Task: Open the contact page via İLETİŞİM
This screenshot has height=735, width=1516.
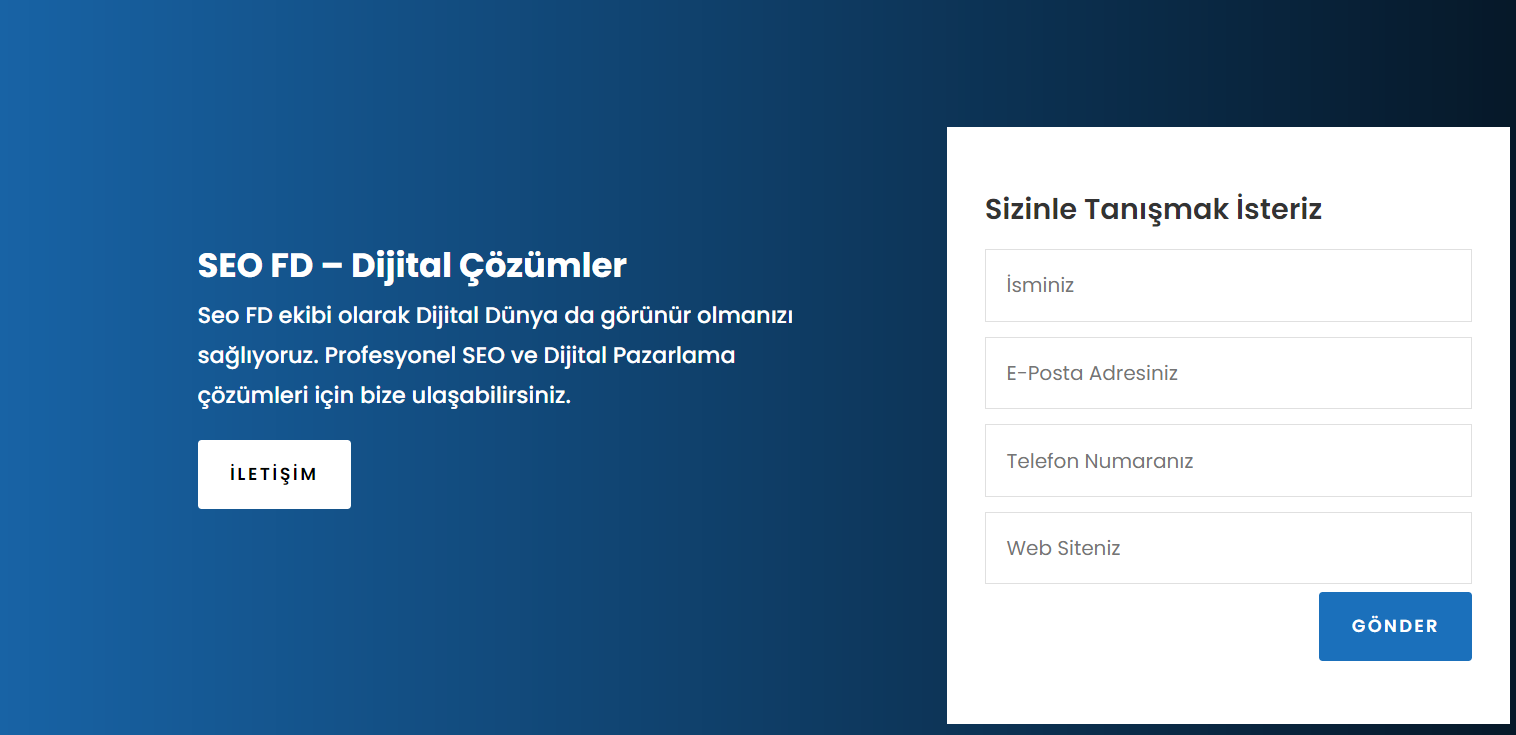Action: coord(274,474)
